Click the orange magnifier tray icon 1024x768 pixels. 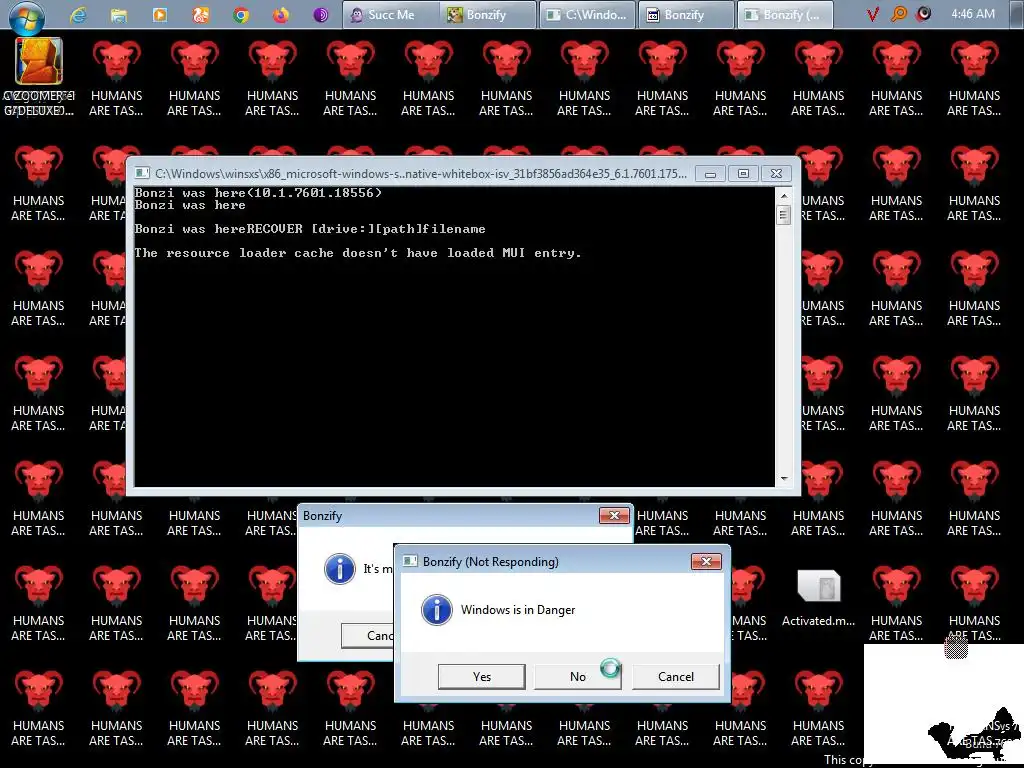coord(899,14)
